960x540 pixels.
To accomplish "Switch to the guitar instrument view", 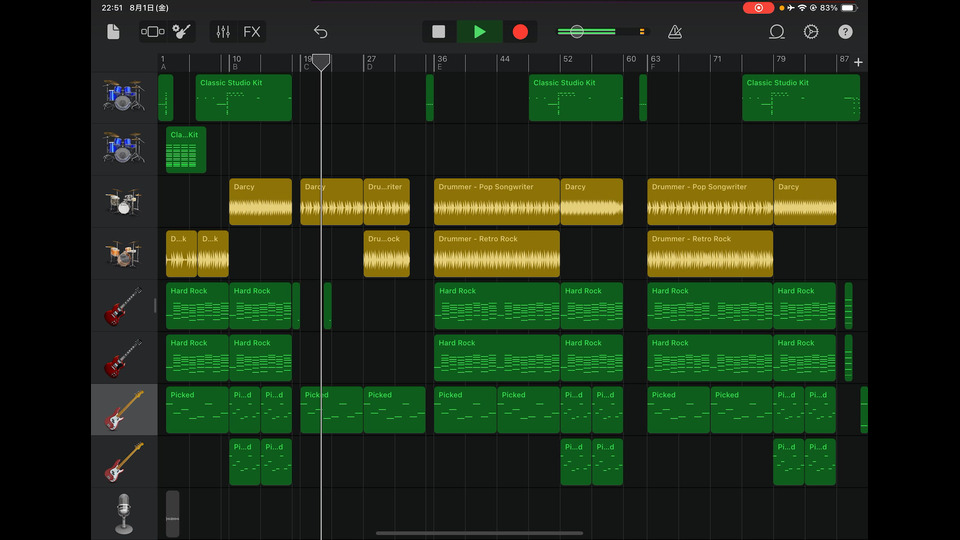I will tap(181, 32).
